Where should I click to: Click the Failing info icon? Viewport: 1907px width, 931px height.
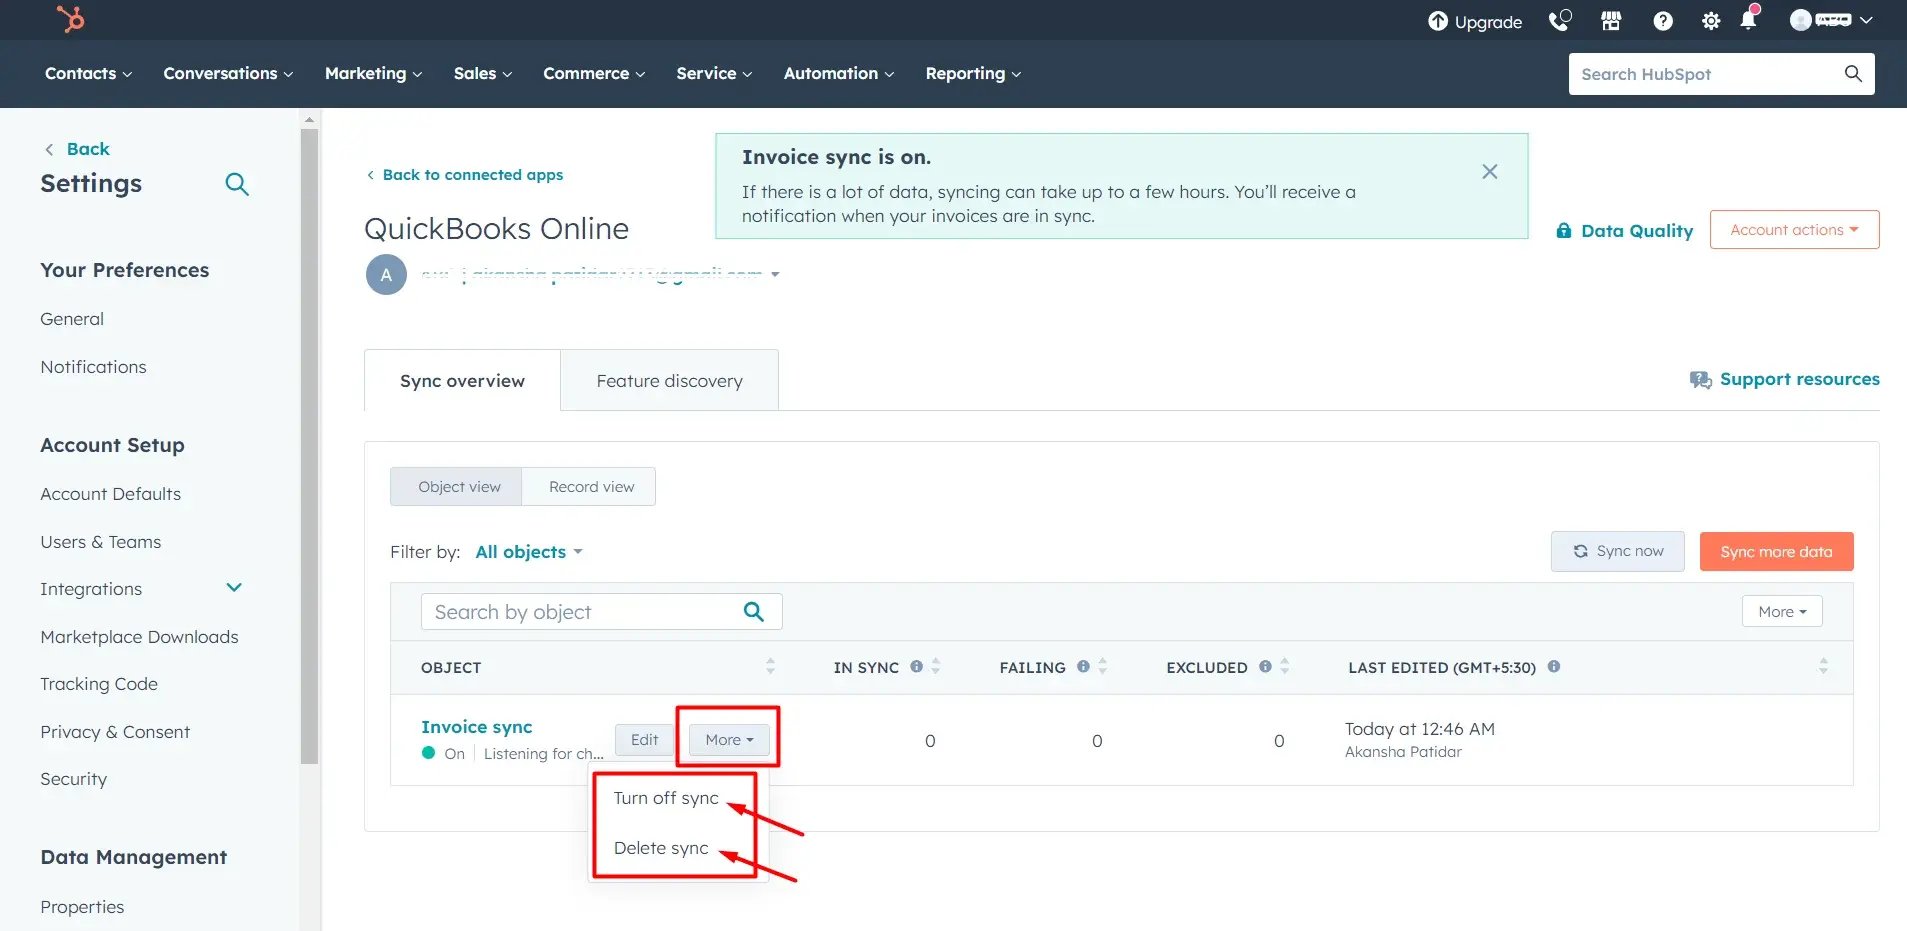(x=1083, y=666)
